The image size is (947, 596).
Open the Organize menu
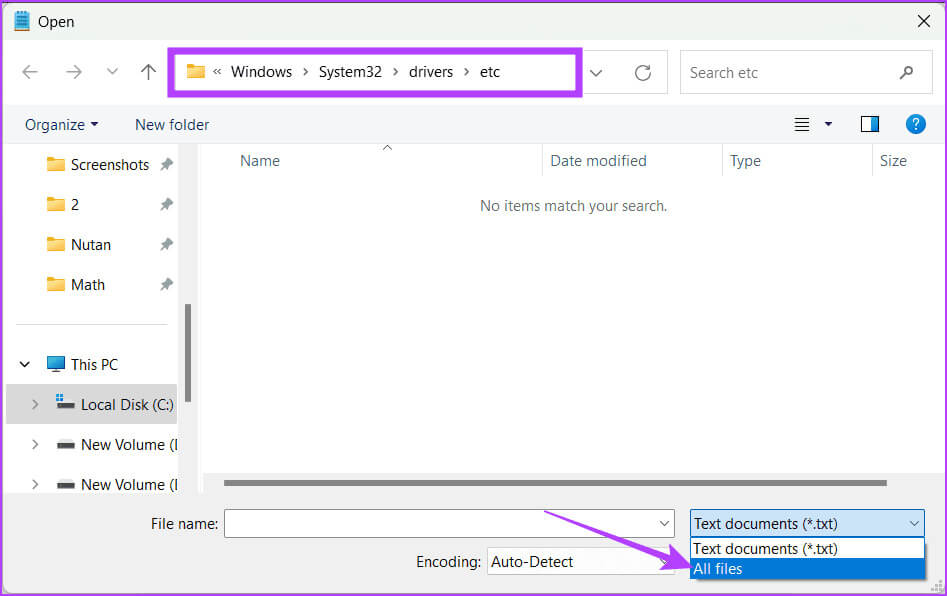coord(61,124)
